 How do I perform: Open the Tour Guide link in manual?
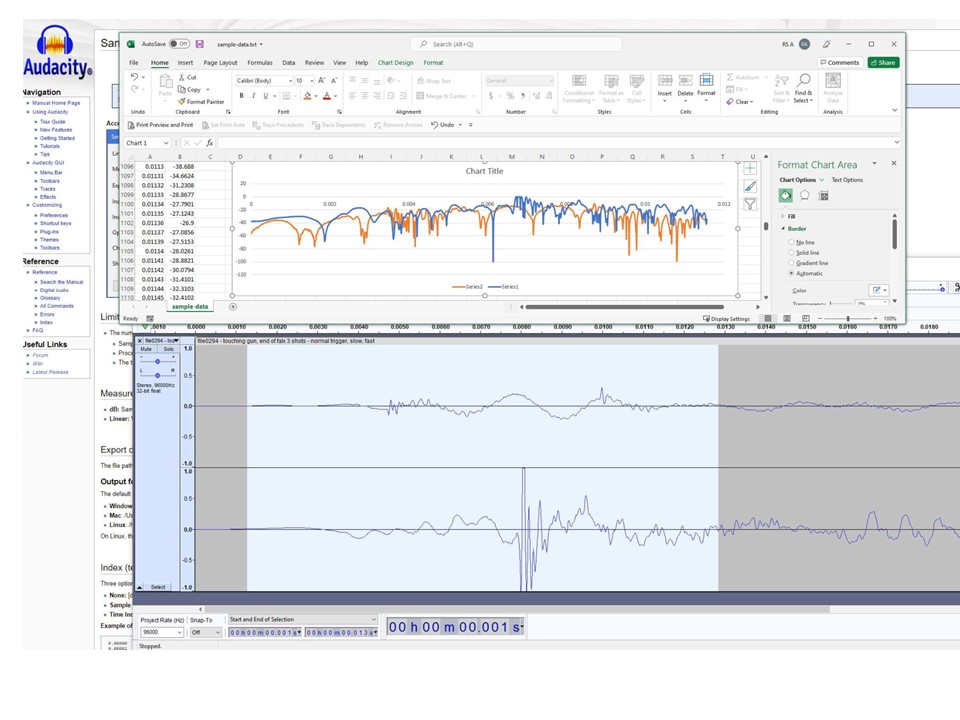53,122
